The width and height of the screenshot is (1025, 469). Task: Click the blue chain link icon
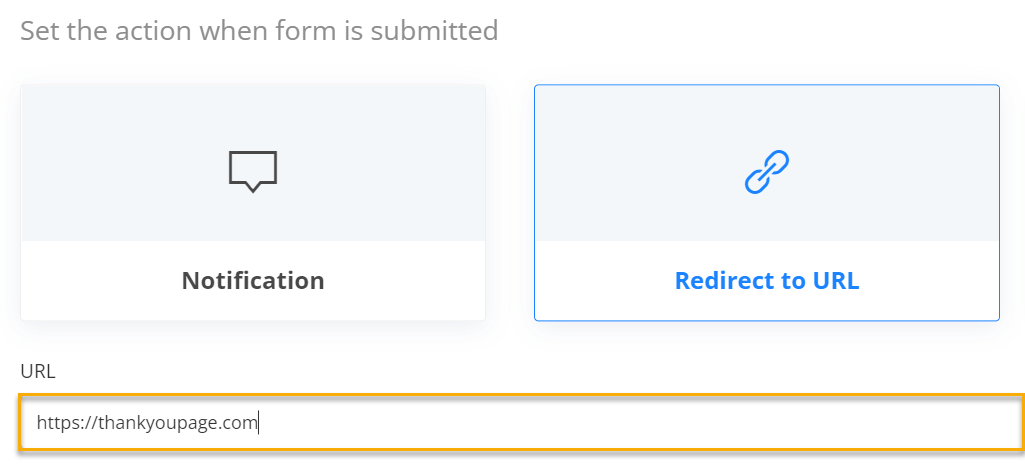tap(767, 171)
